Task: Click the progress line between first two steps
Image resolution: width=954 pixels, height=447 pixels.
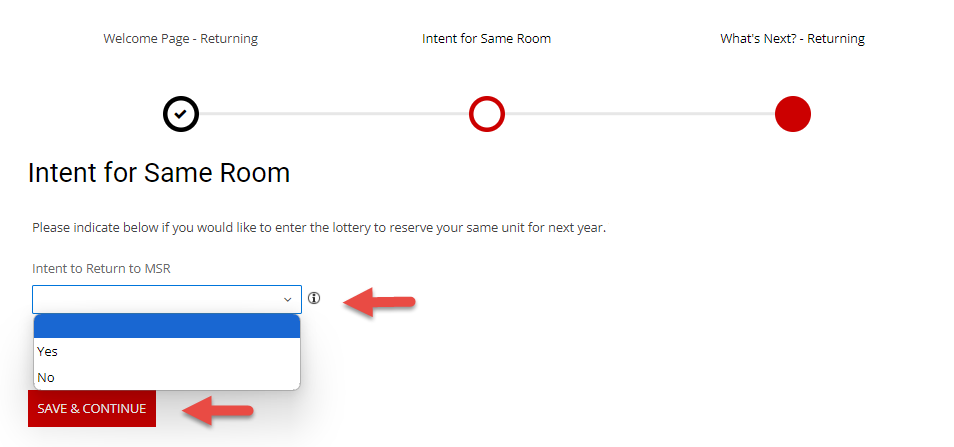Action: [x=334, y=114]
